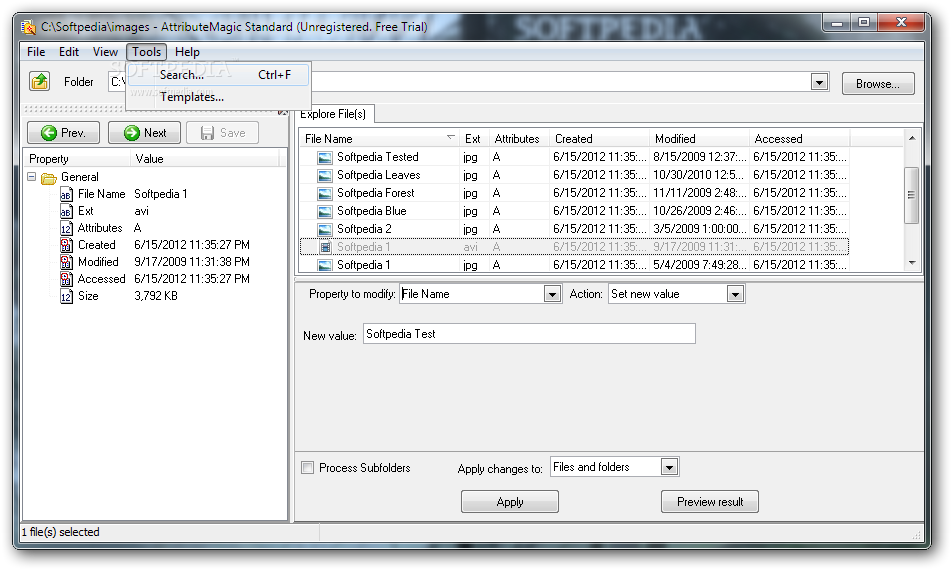Viewport: 952px width, 570px height.
Task: Click the File Name property icon
Action: point(66,194)
